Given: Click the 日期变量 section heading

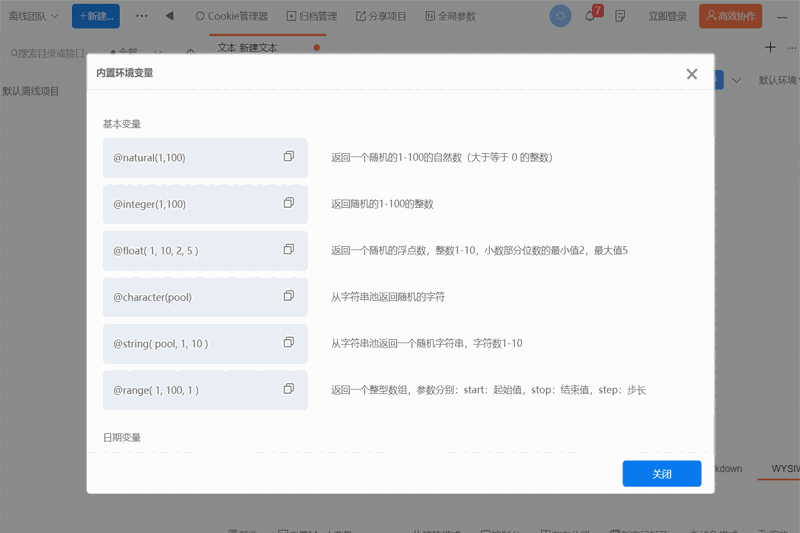Looking at the screenshot, I should (x=122, y=438).
